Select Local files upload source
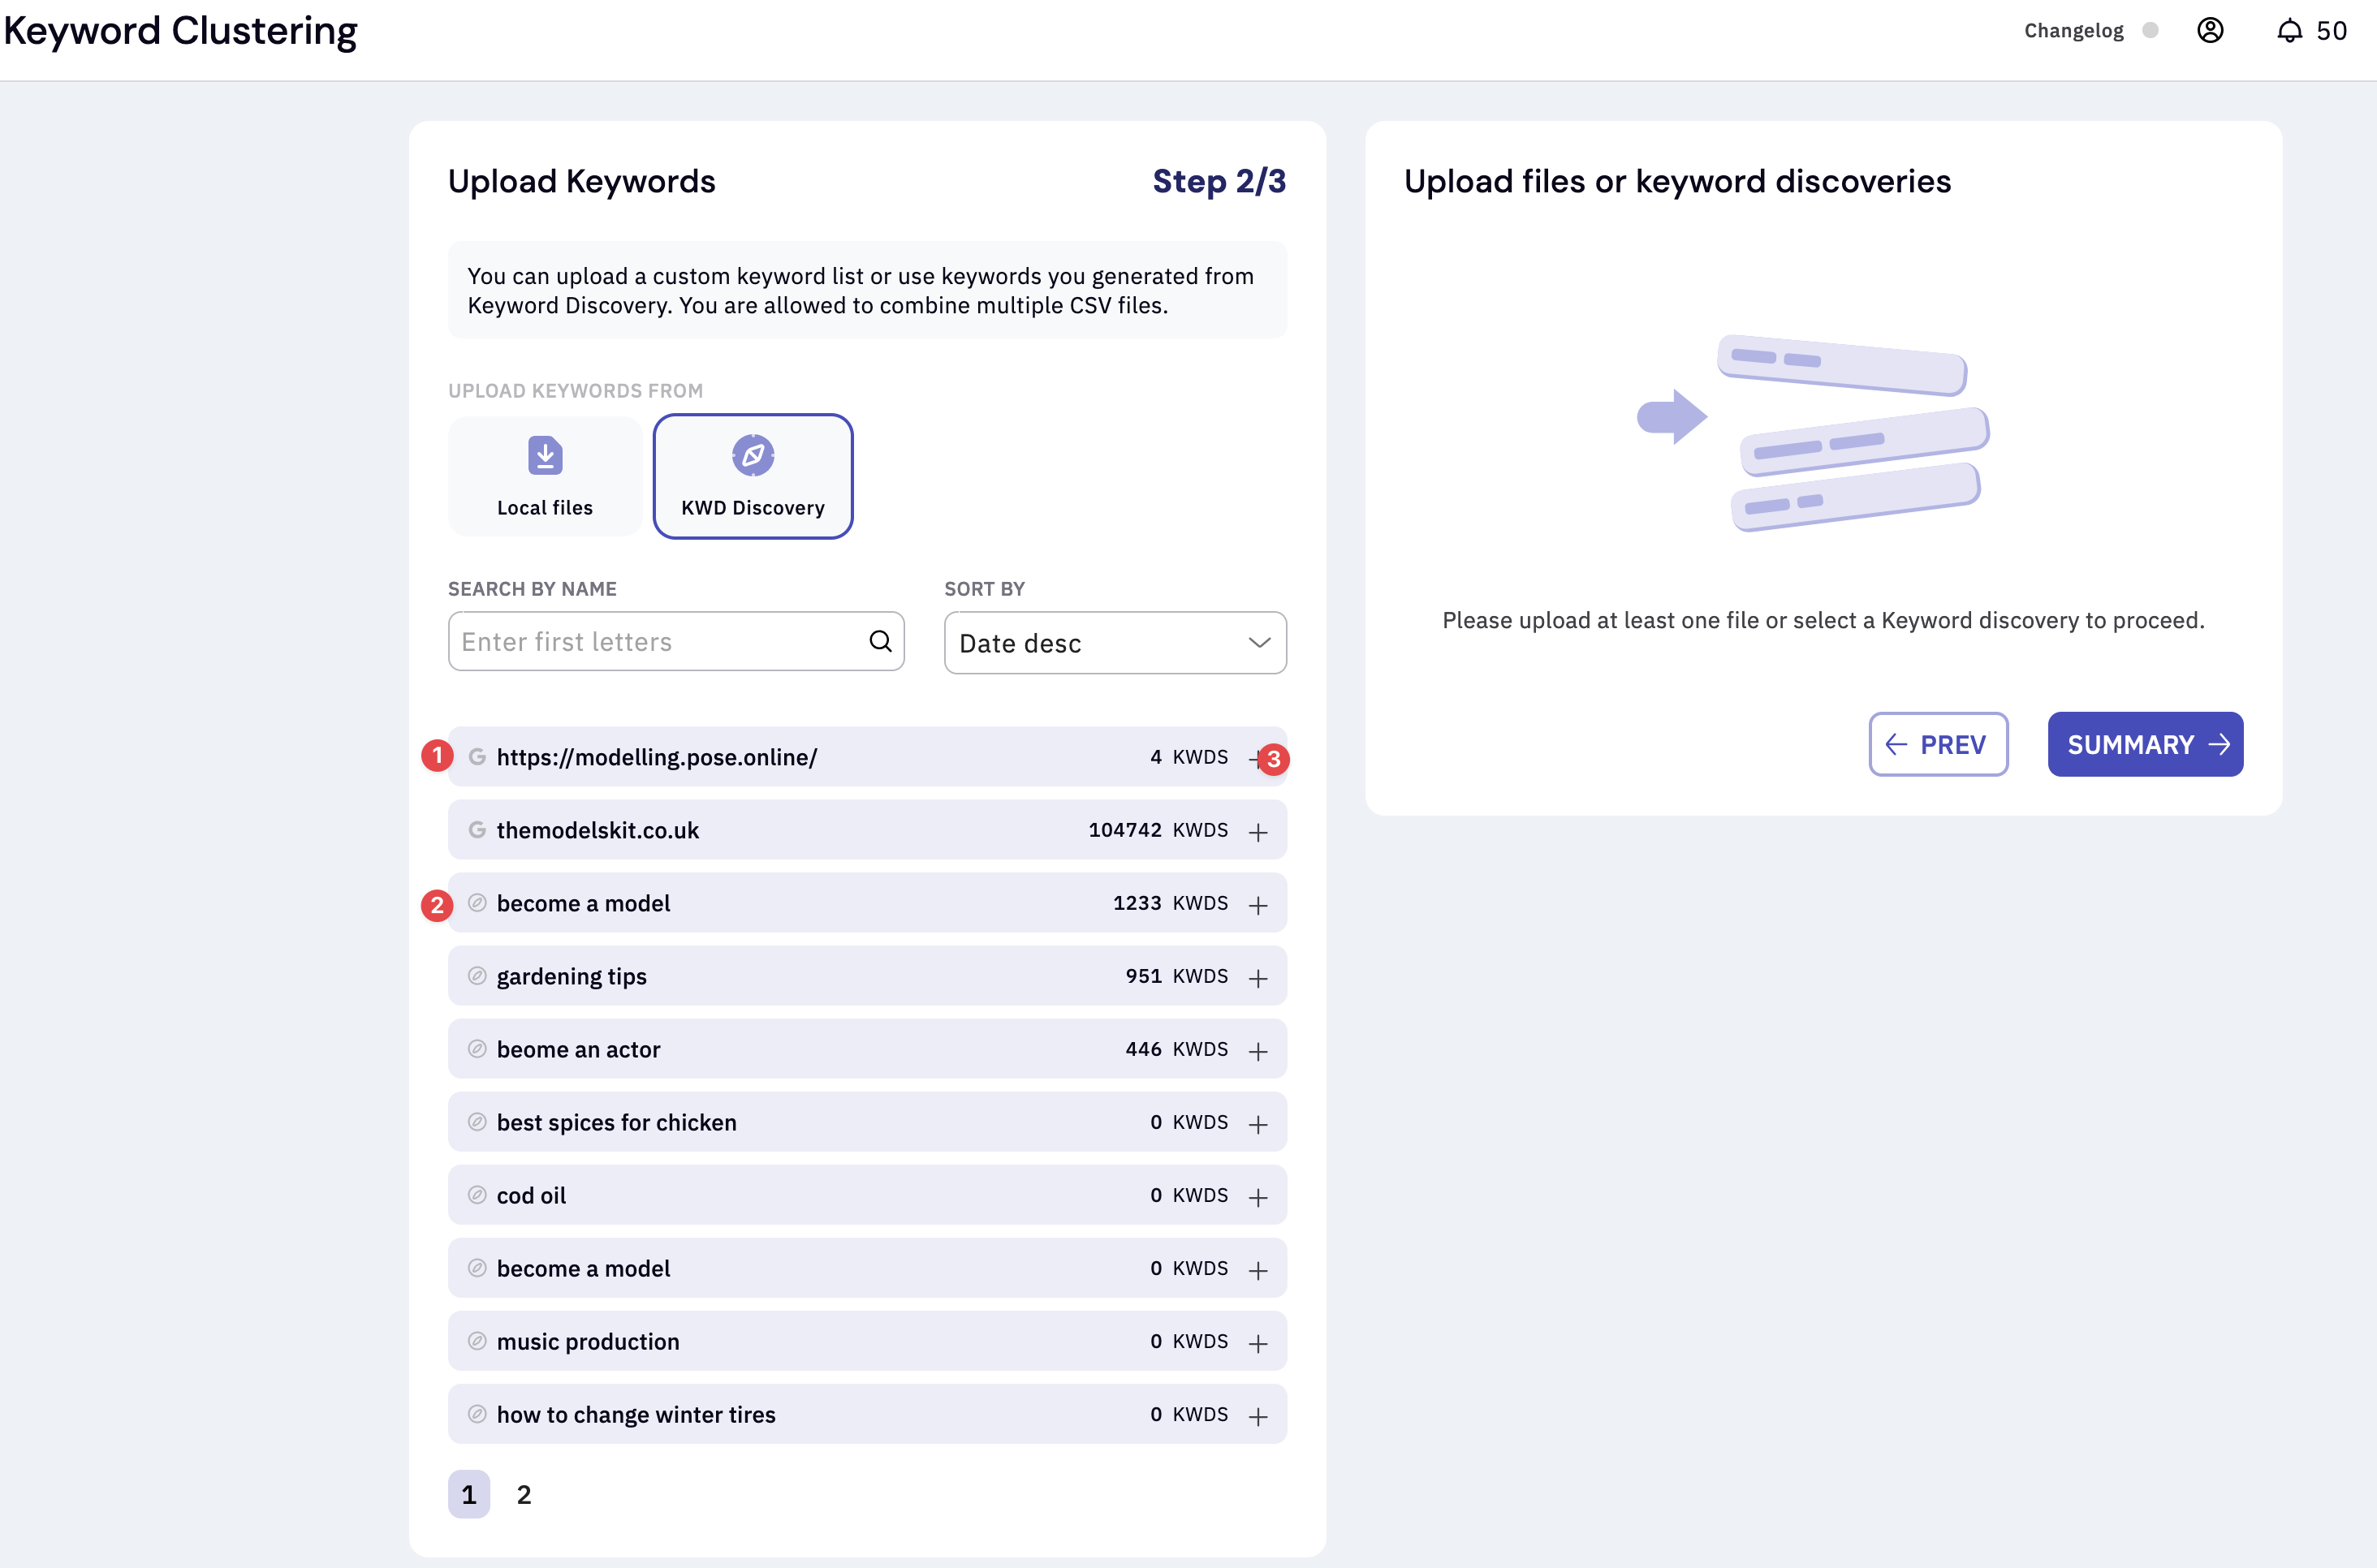Image resolution: width=2377 pixels, height=1568 pixels. click(545, 476)
